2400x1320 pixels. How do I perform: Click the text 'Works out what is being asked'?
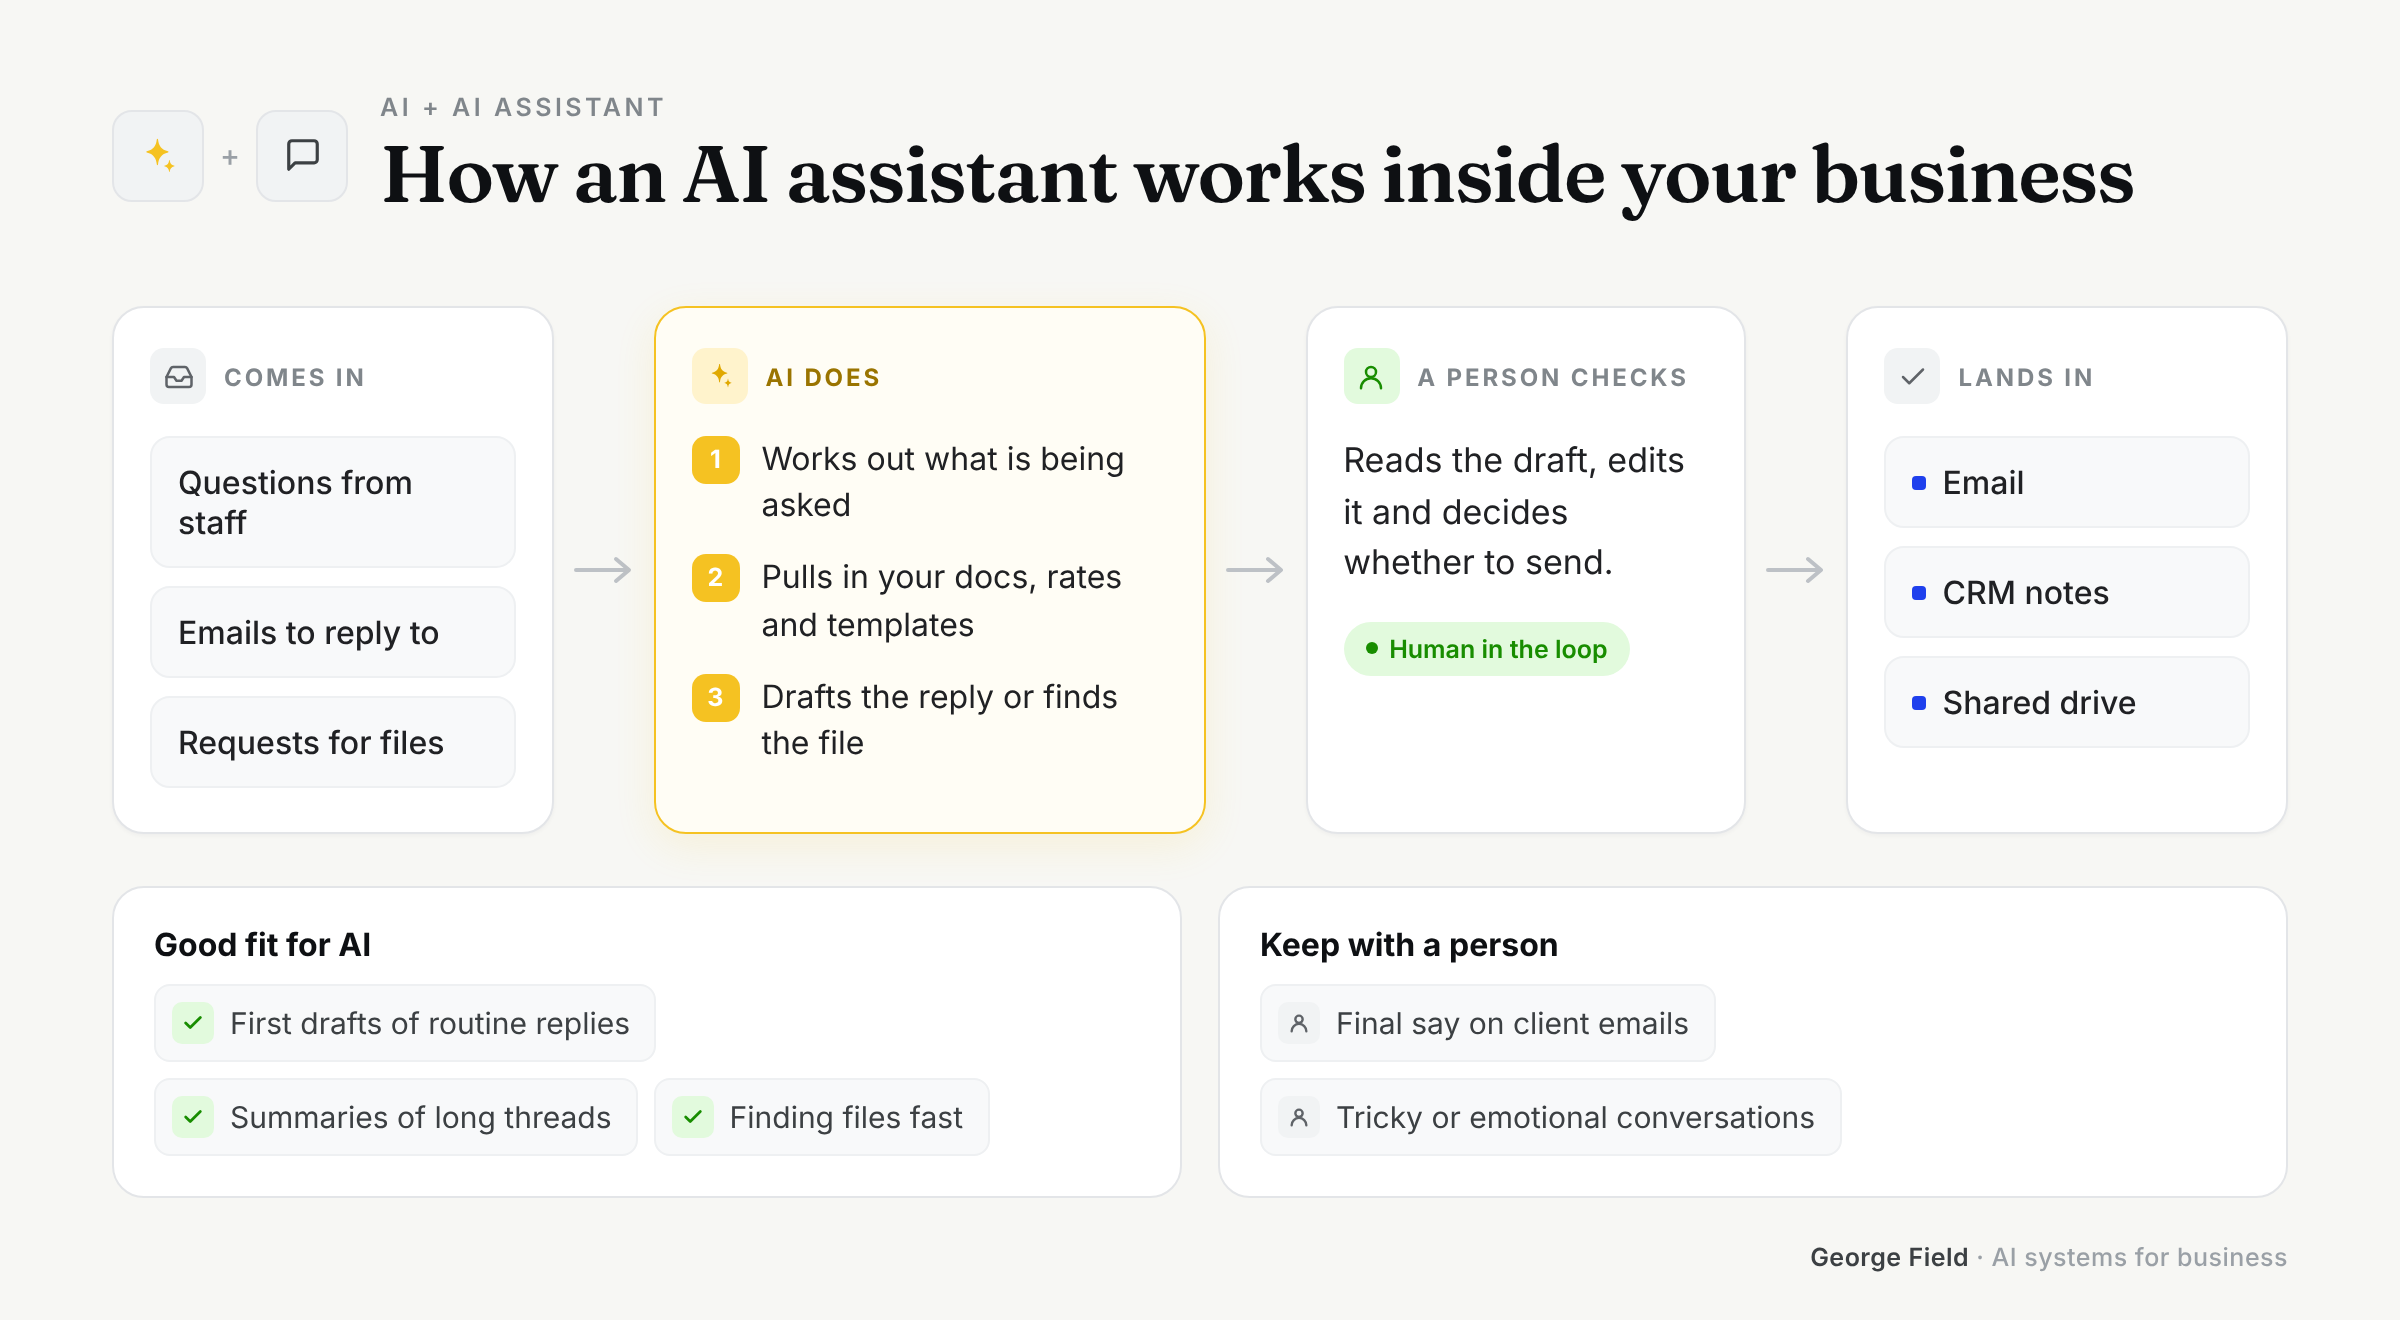click(943, 482)
